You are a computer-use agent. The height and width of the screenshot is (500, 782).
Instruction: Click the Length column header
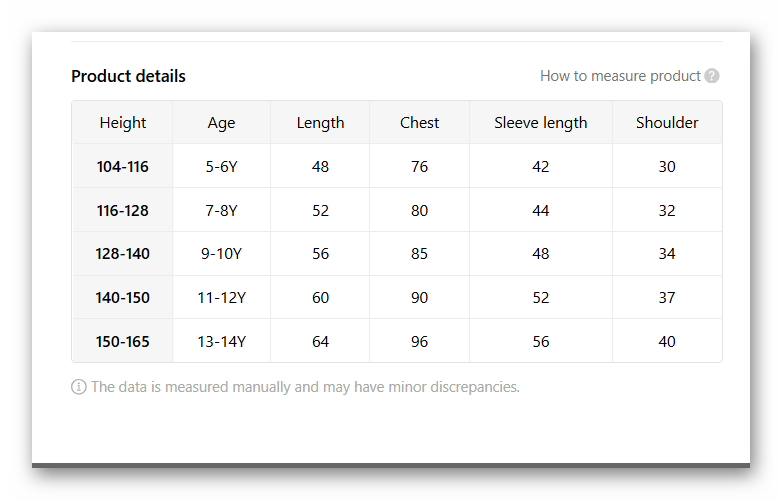[320, 123]
